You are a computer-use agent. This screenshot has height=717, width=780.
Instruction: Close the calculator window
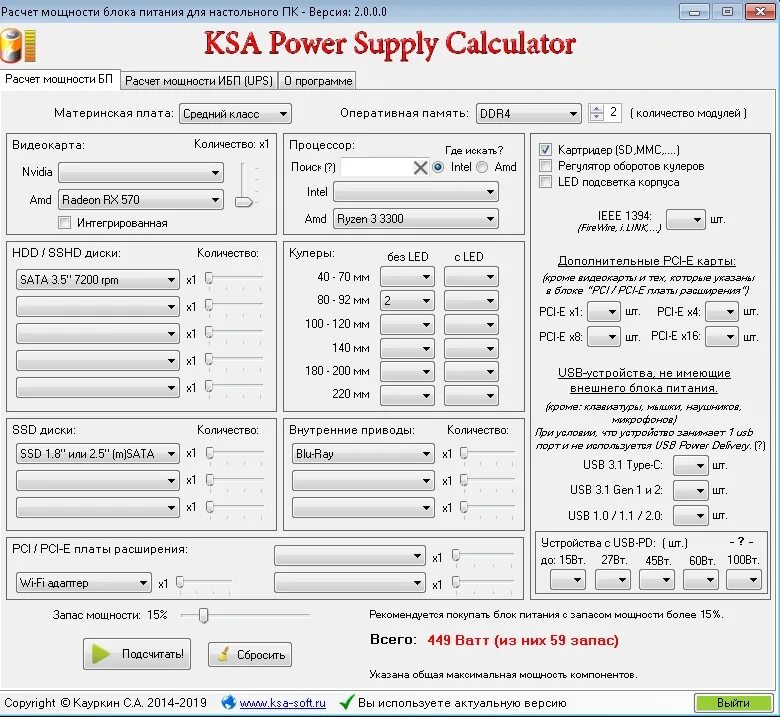click(761, 11)
